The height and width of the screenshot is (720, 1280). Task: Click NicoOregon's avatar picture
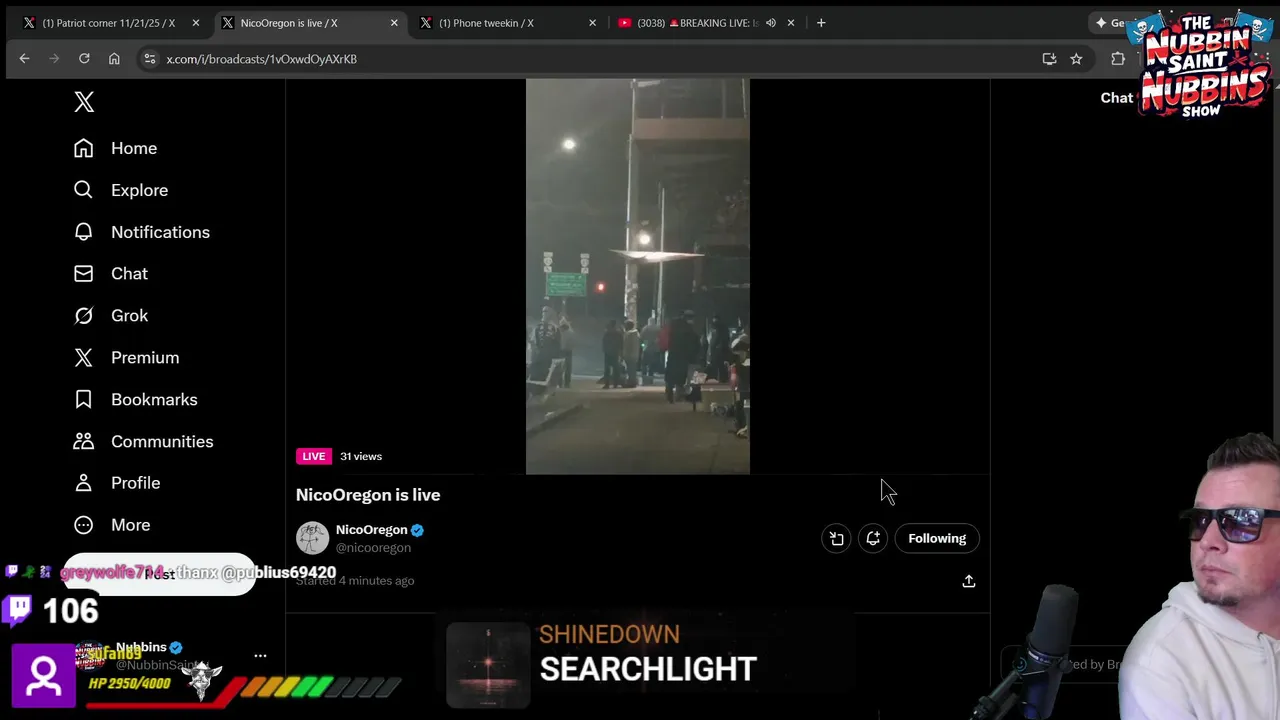coord(312,538)
